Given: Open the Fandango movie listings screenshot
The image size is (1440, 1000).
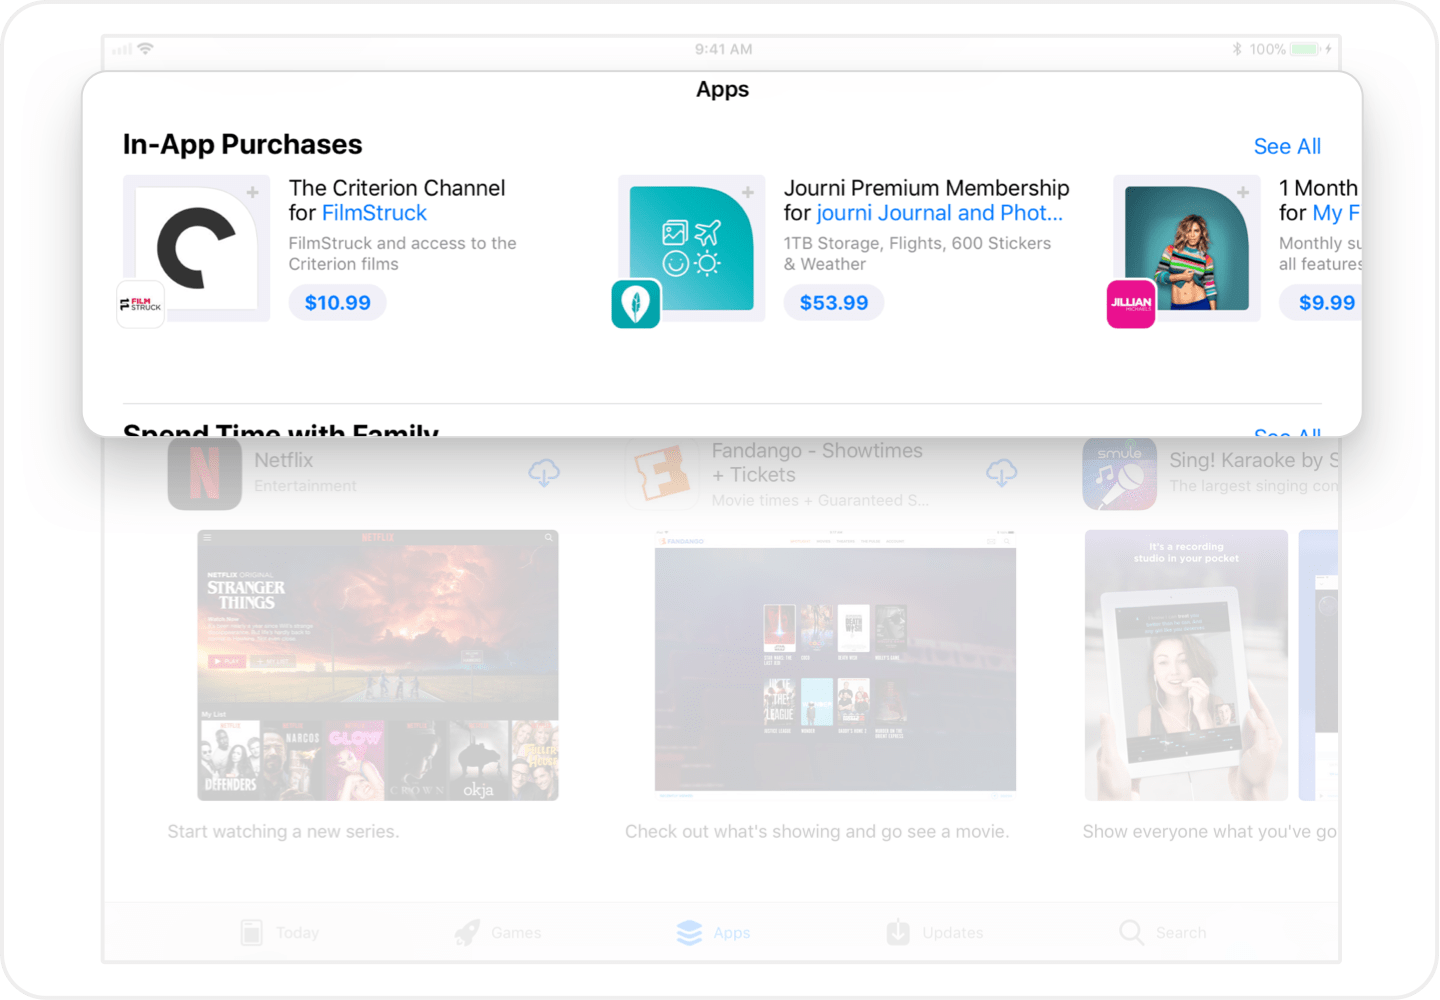Looking at the screenshot, I should (x=835, y=665).
